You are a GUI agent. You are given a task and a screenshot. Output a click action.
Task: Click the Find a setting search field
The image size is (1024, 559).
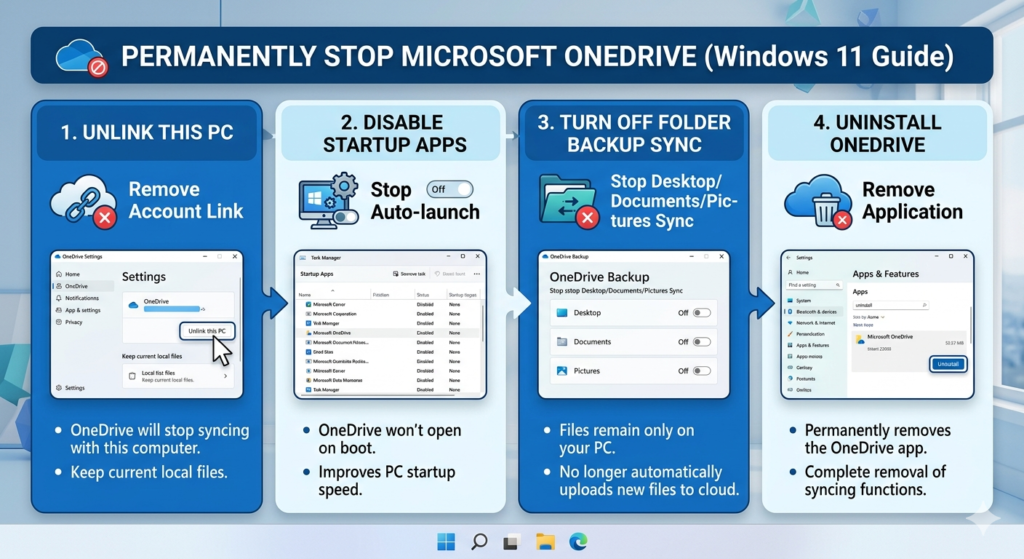click(x=814, y=285)
